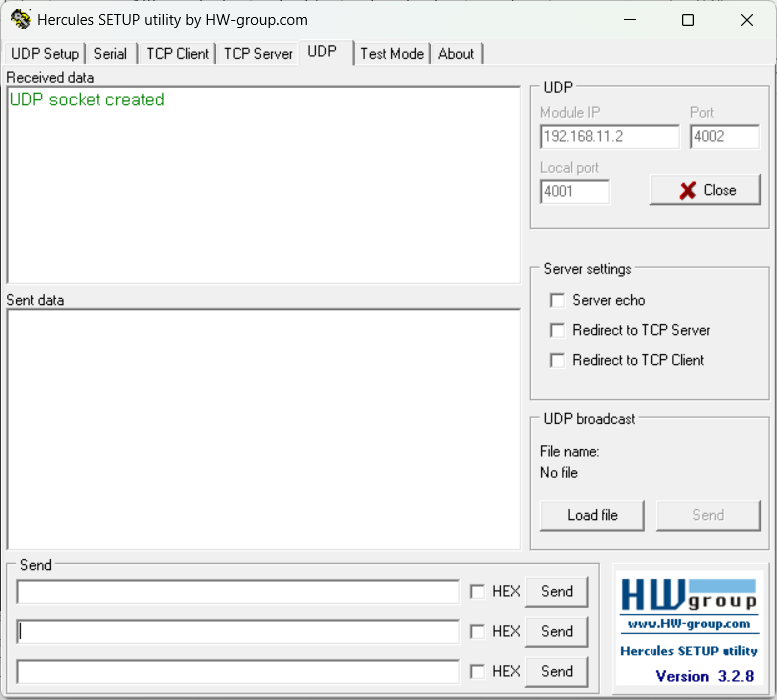Check Redirect to TCP Server option
This screenshot has width=777, height=700.
(557, 330)
